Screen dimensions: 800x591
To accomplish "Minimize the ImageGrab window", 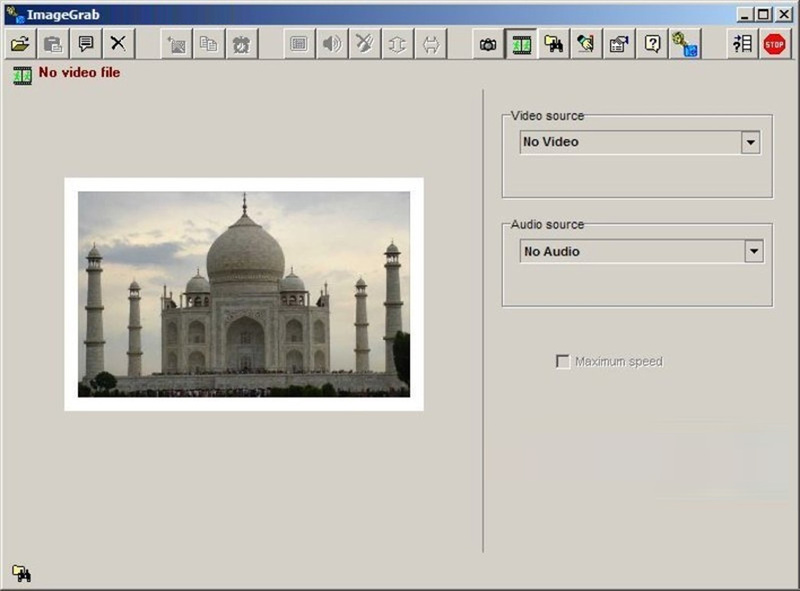I will coord(745,14).
